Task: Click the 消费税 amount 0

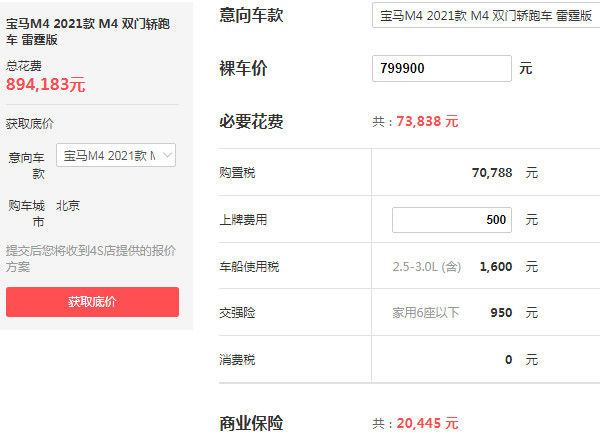Action: pyautogui.click(x=509, y=360)
